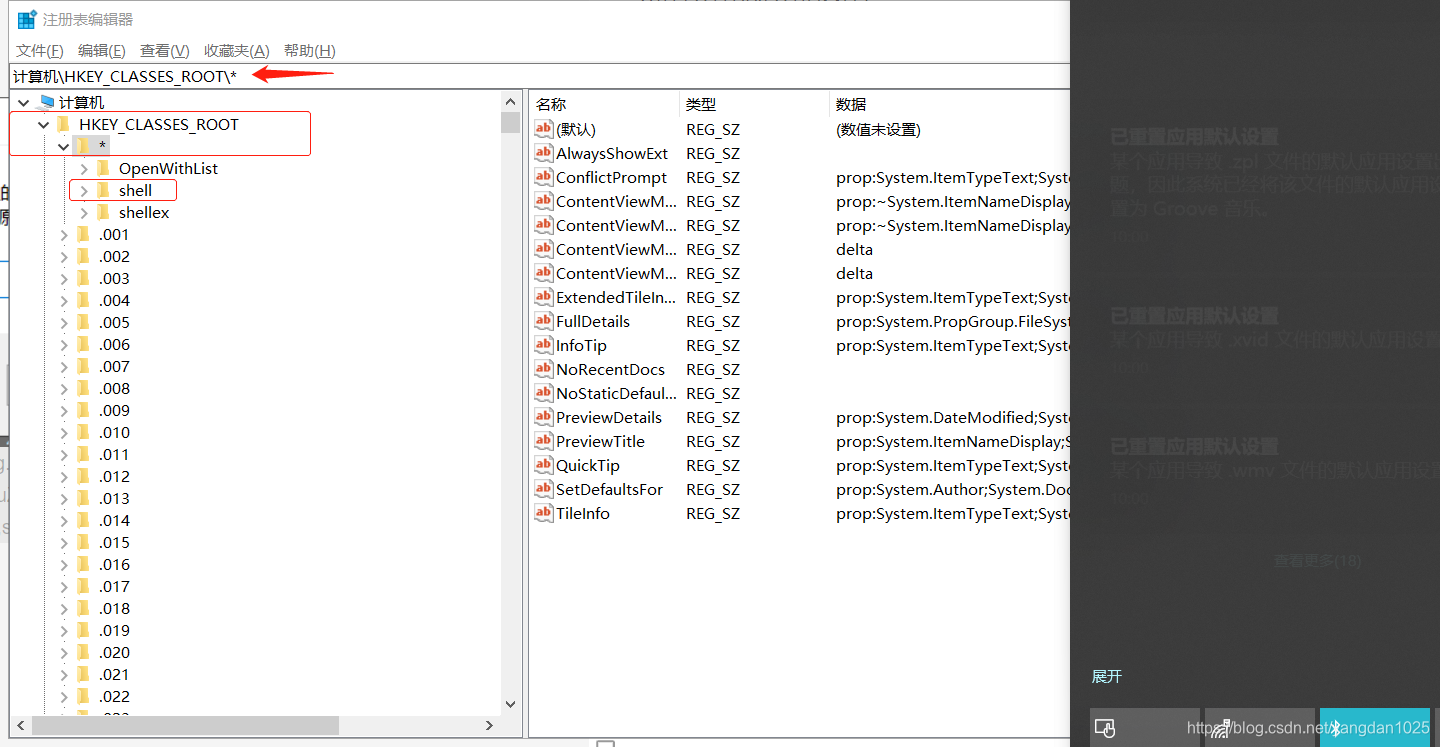The width and height of the screenshot is (1440, 747).
Task: Expand the OpenWithList key
Action: tap(84, 168)
